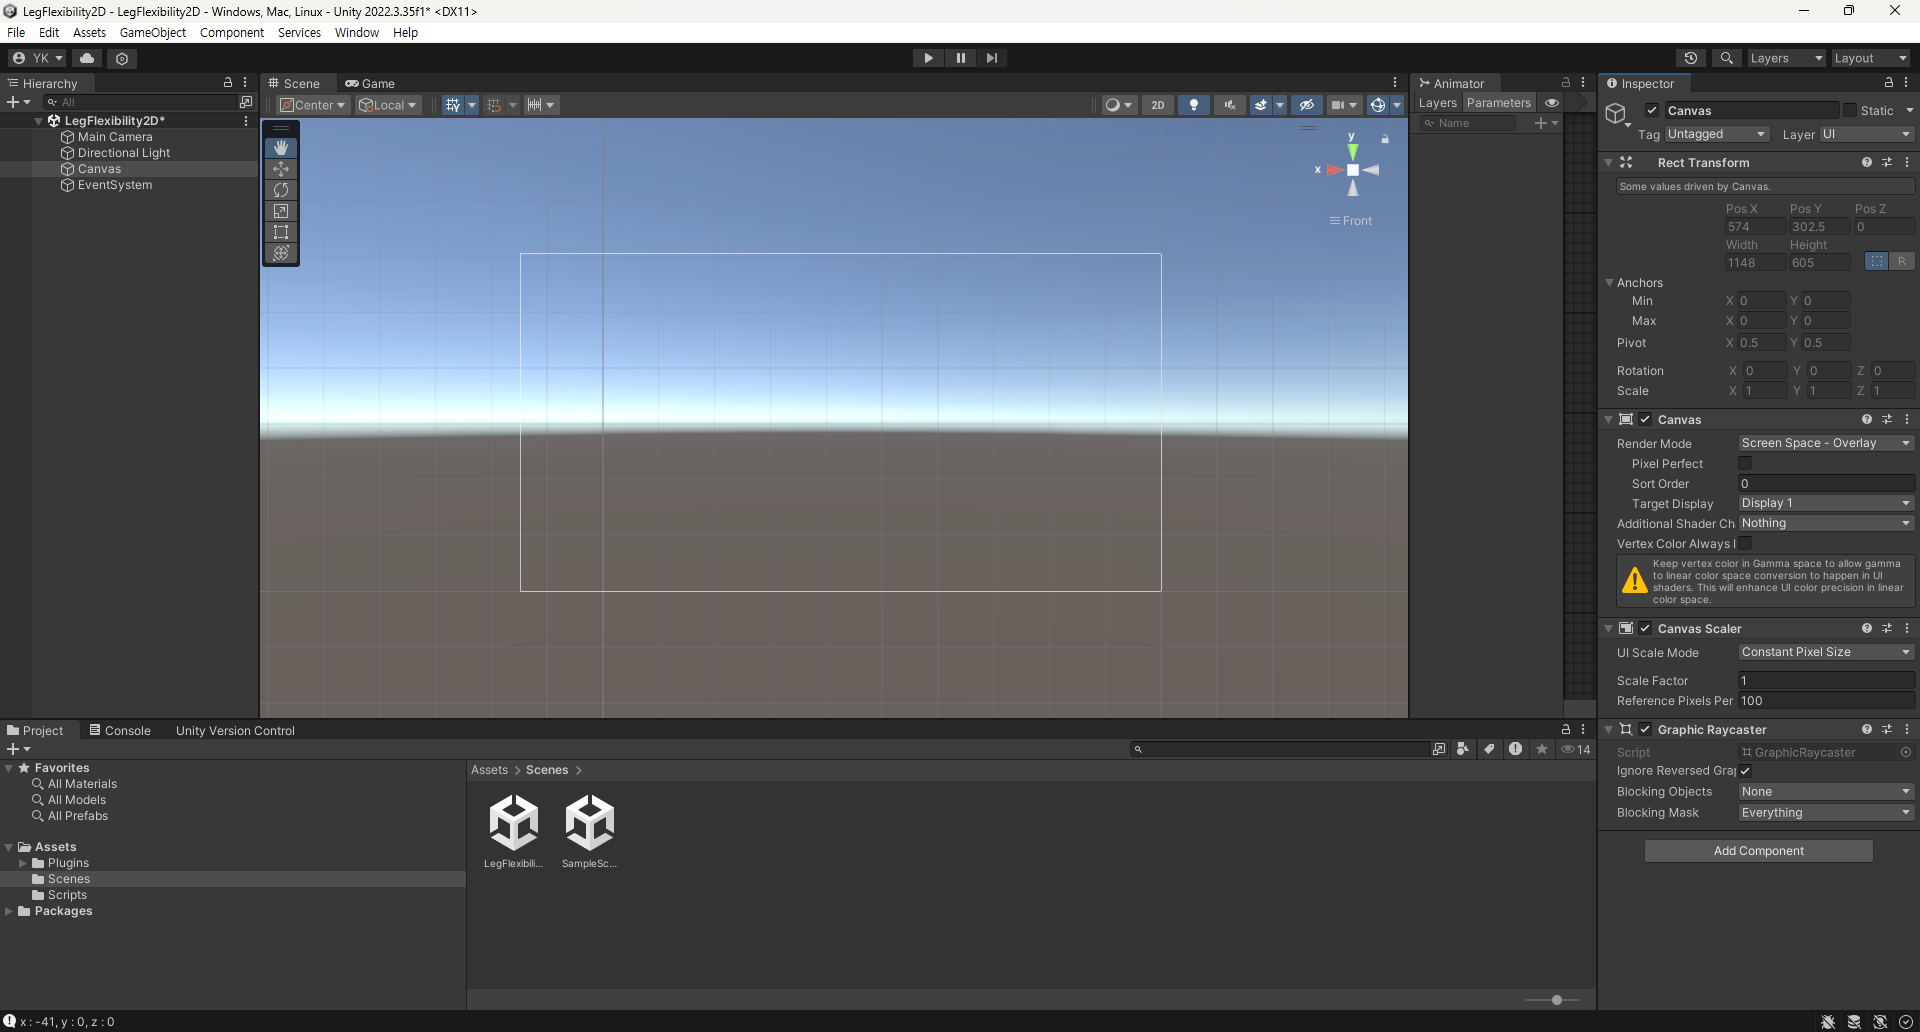1920x1032 pixels.
Task: Click the Add Component button
Action: point(1758,850)
